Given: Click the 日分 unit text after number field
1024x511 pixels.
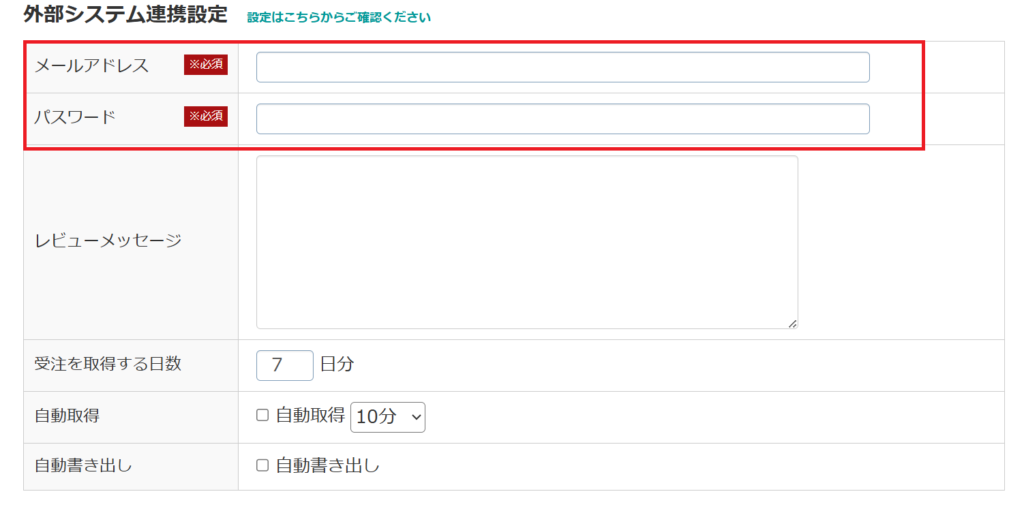Looking at the screenshot, I should (337, 365).
